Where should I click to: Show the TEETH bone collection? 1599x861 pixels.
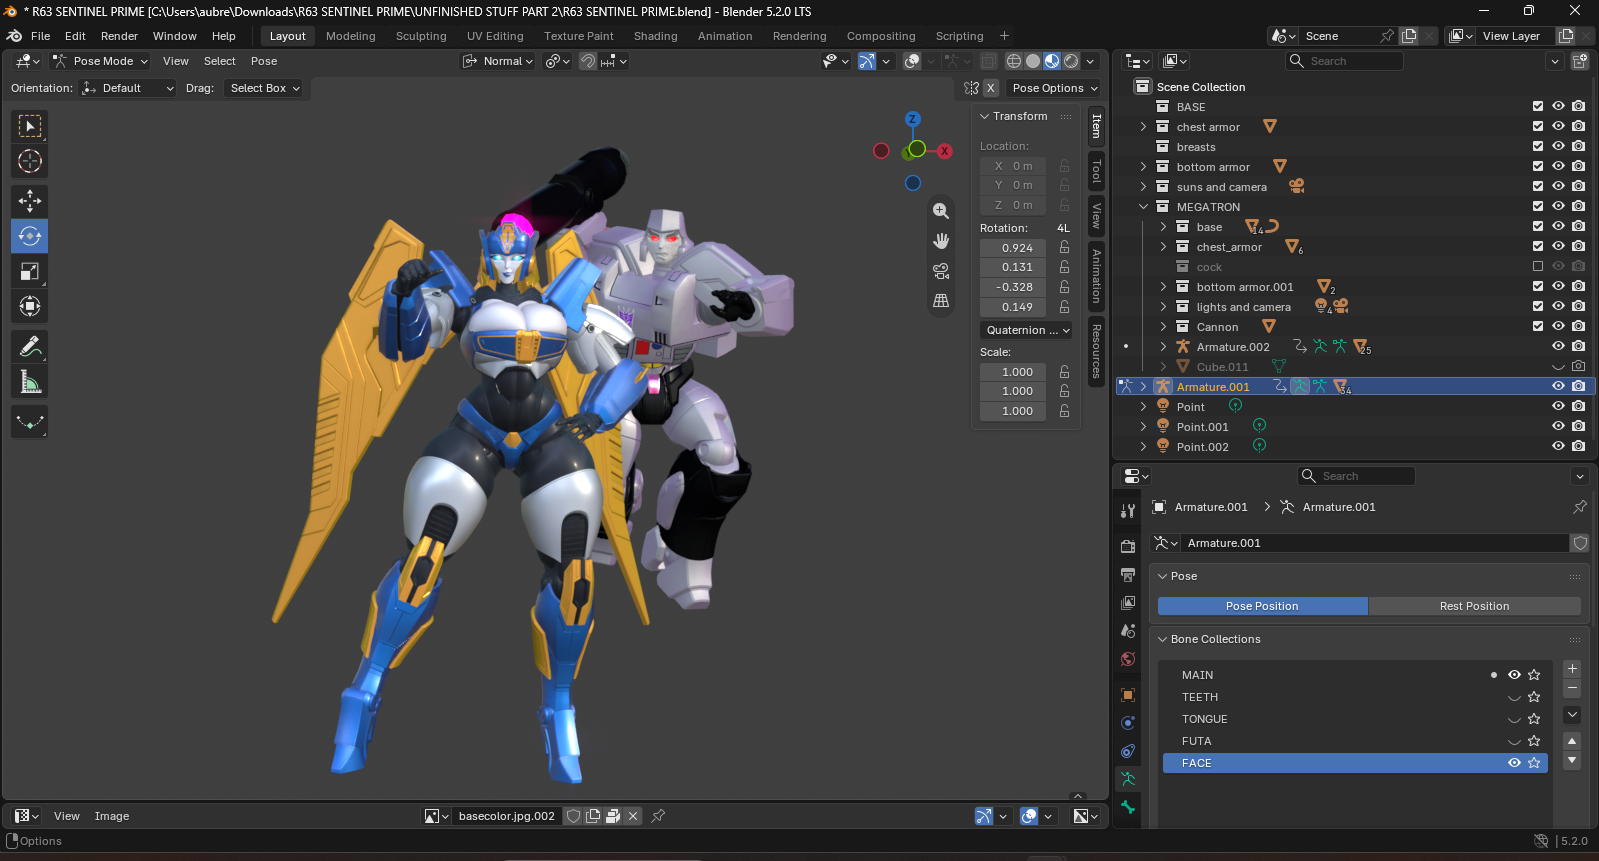coord(1514,697)
